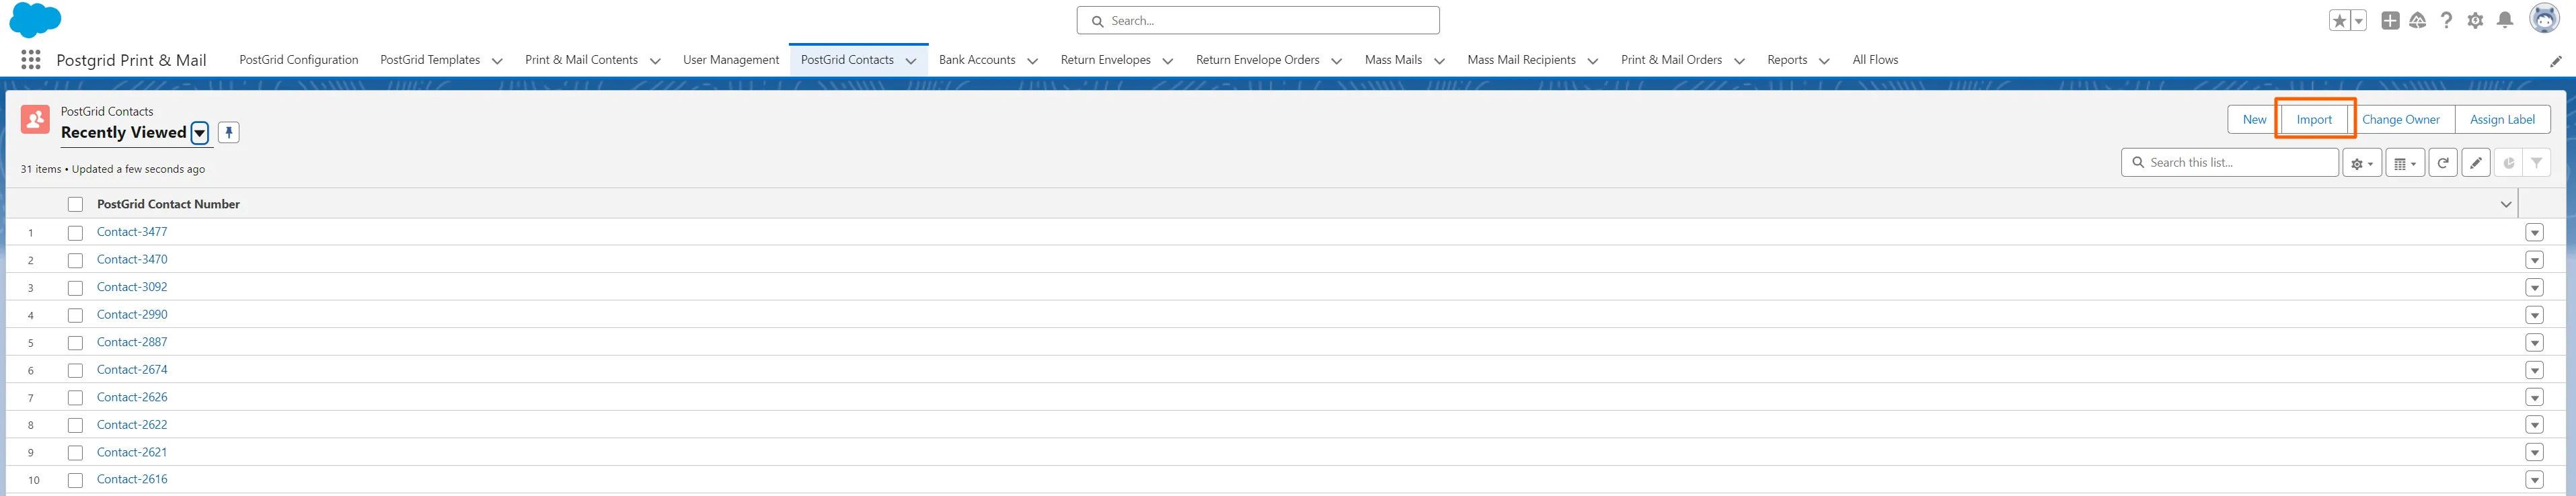The image size is (2576, 496).
Task: Pin the Recently Viewed list view
Action: point(229,133)
